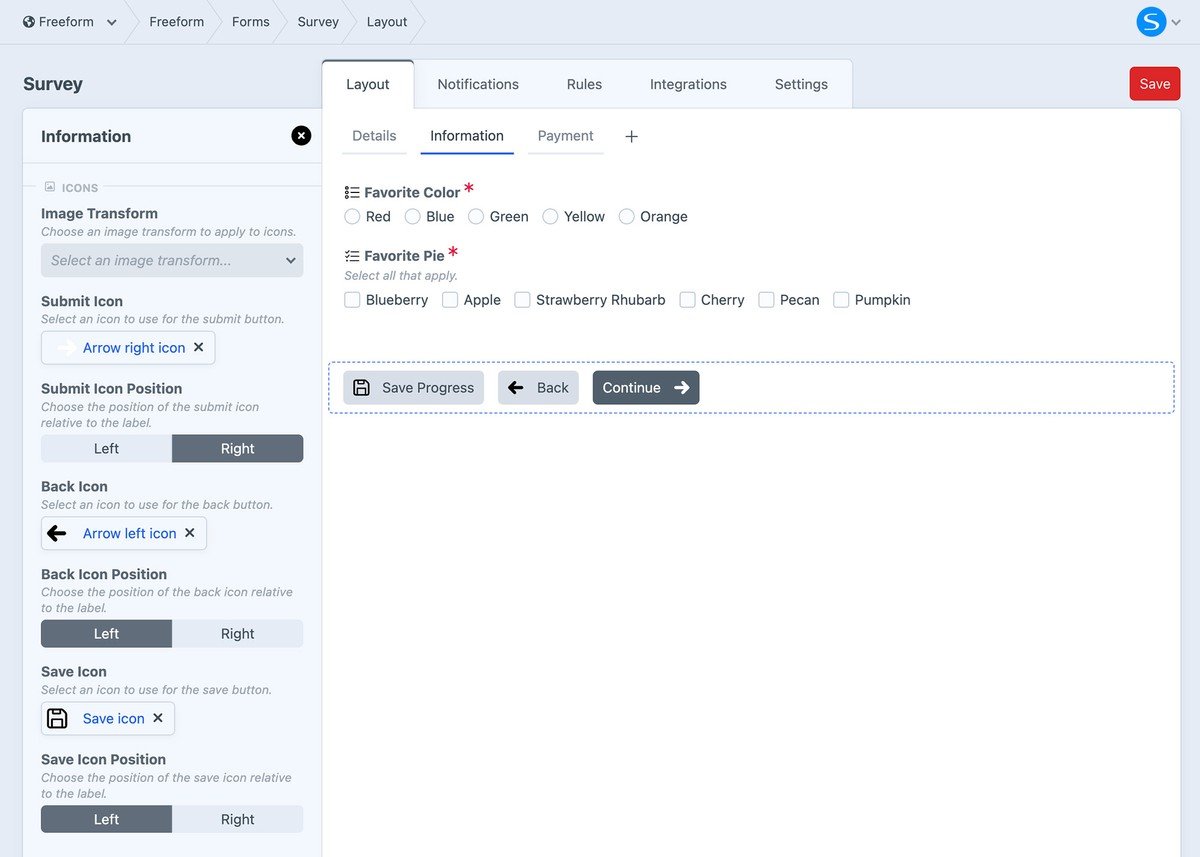1200x857 pixels.
Task: Open the Save icon asset link
Action: (114, 718)
